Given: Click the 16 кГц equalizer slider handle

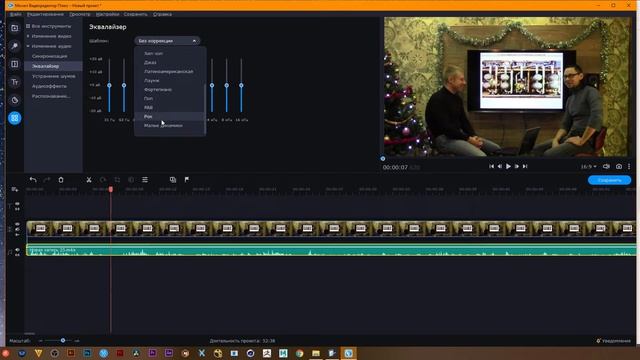Looking at the screenshot, I should pos(241,85).
